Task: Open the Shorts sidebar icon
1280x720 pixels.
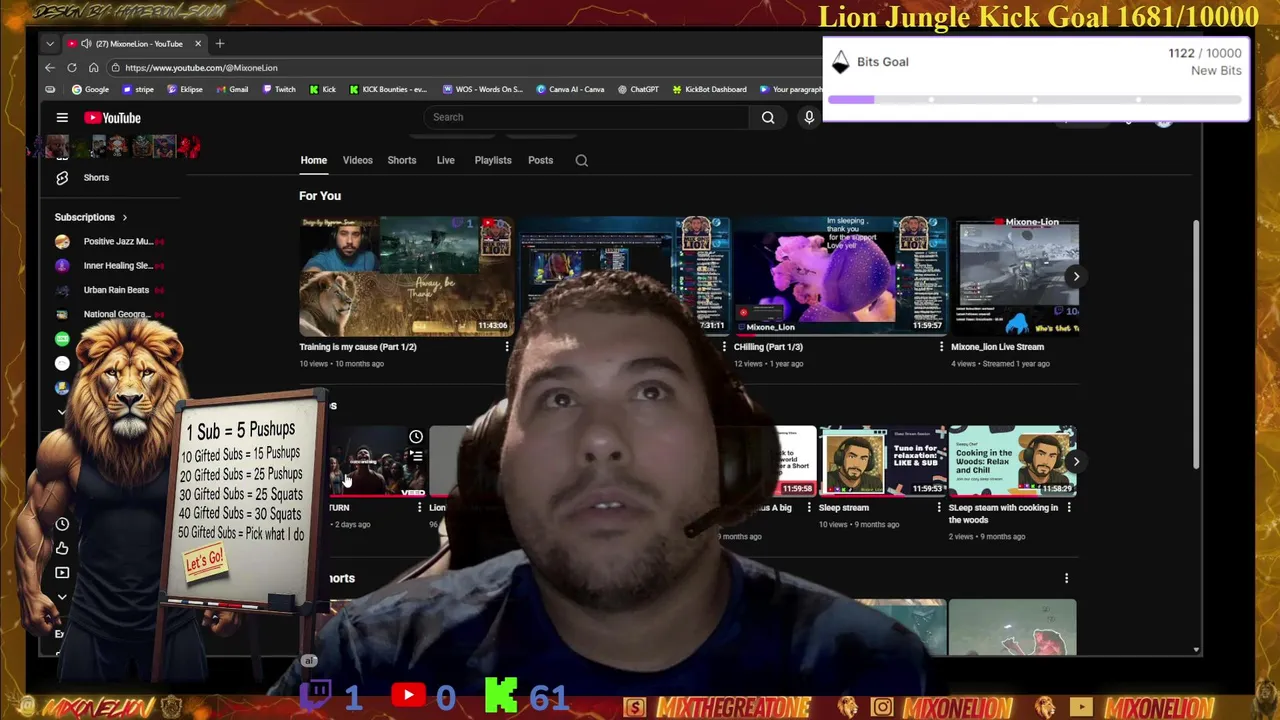Action: point(62,177)
